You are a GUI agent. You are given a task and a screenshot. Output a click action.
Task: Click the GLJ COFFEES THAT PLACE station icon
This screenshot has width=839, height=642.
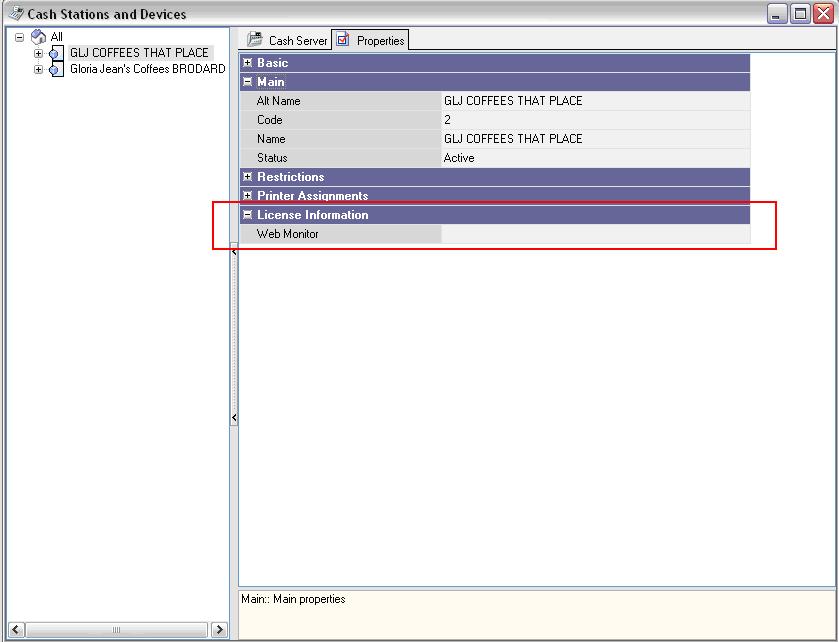[56, 54]
